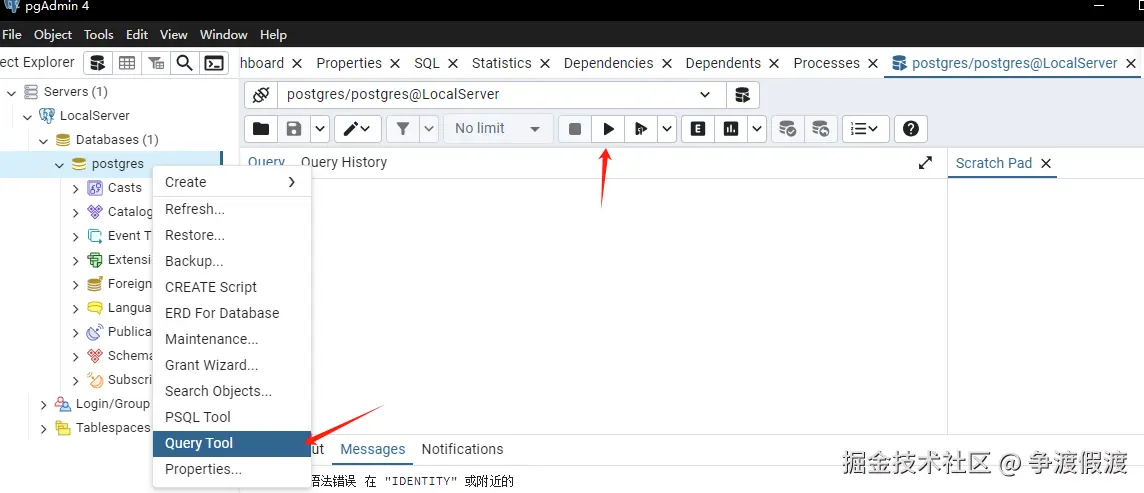Click the Query Tool icon in Object Explorer
Screen dimensions: 1144x493
click(98, 63)
